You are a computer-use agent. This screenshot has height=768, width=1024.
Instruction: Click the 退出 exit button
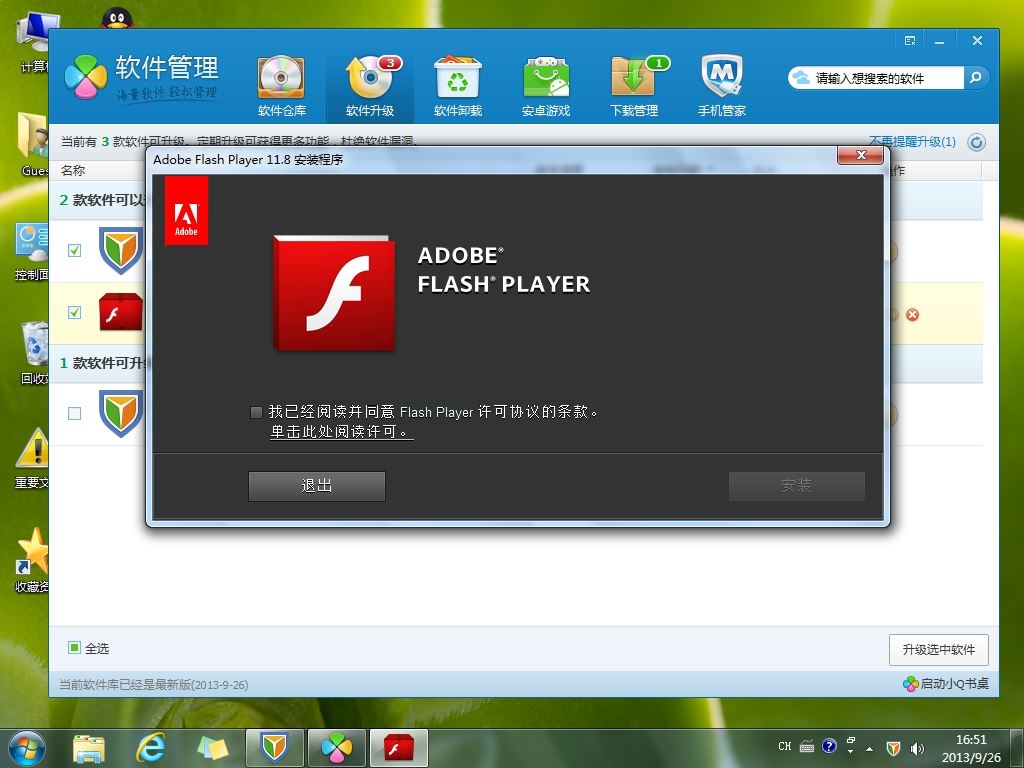click(x=317, y=486)
